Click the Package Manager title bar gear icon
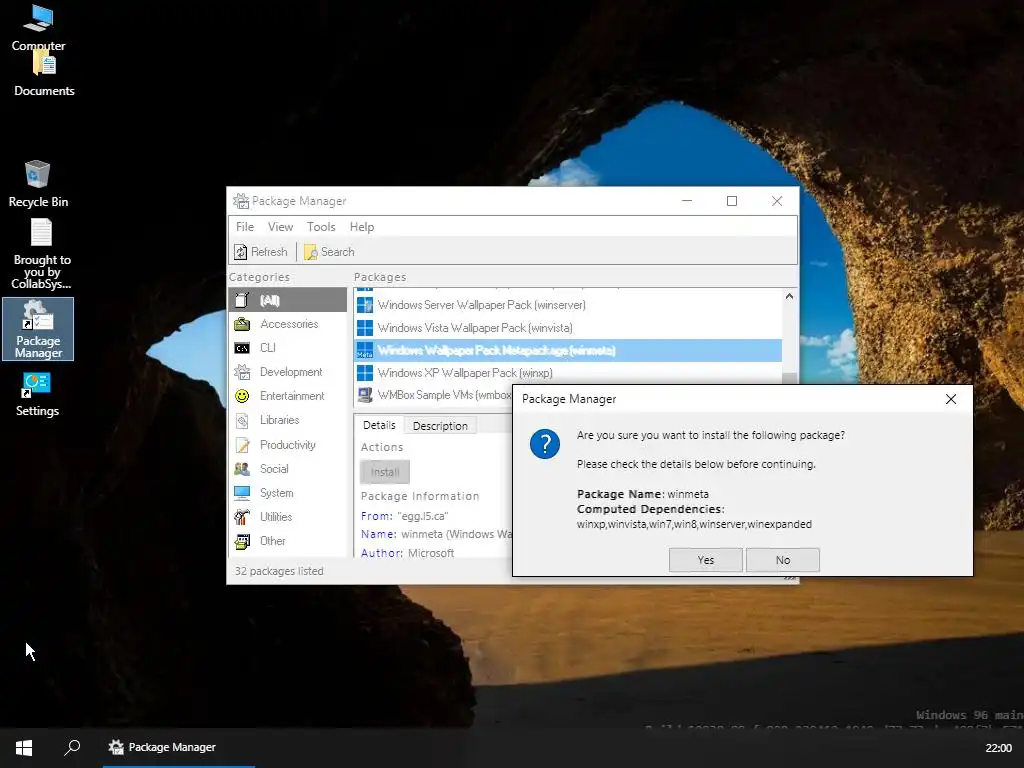 241,200
